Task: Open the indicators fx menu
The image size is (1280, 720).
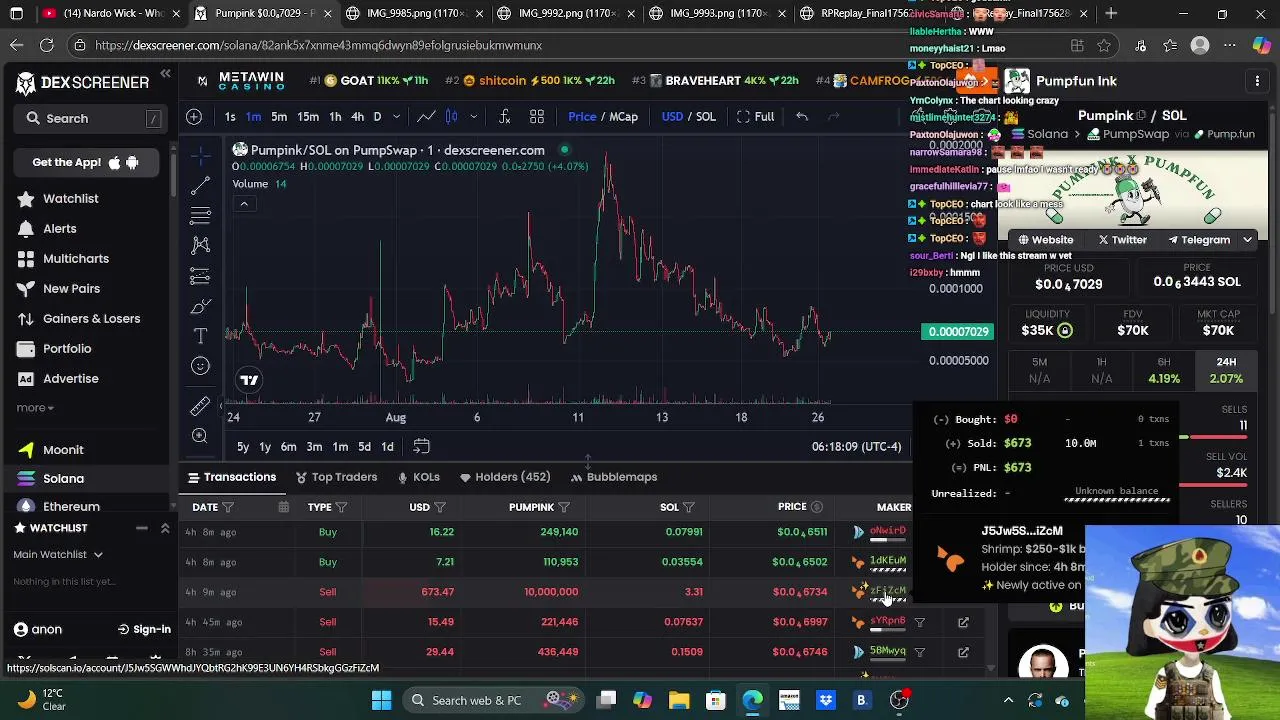Action: [505, 117]
